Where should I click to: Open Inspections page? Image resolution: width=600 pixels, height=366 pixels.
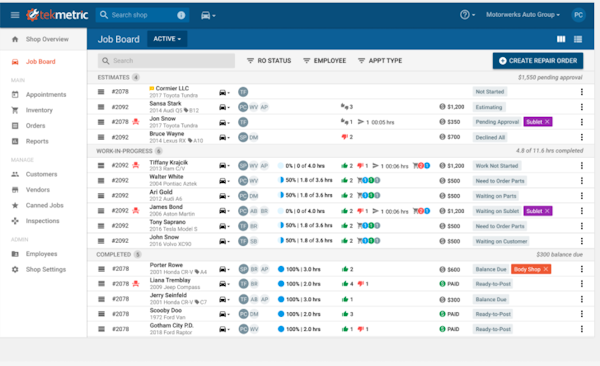42,221
